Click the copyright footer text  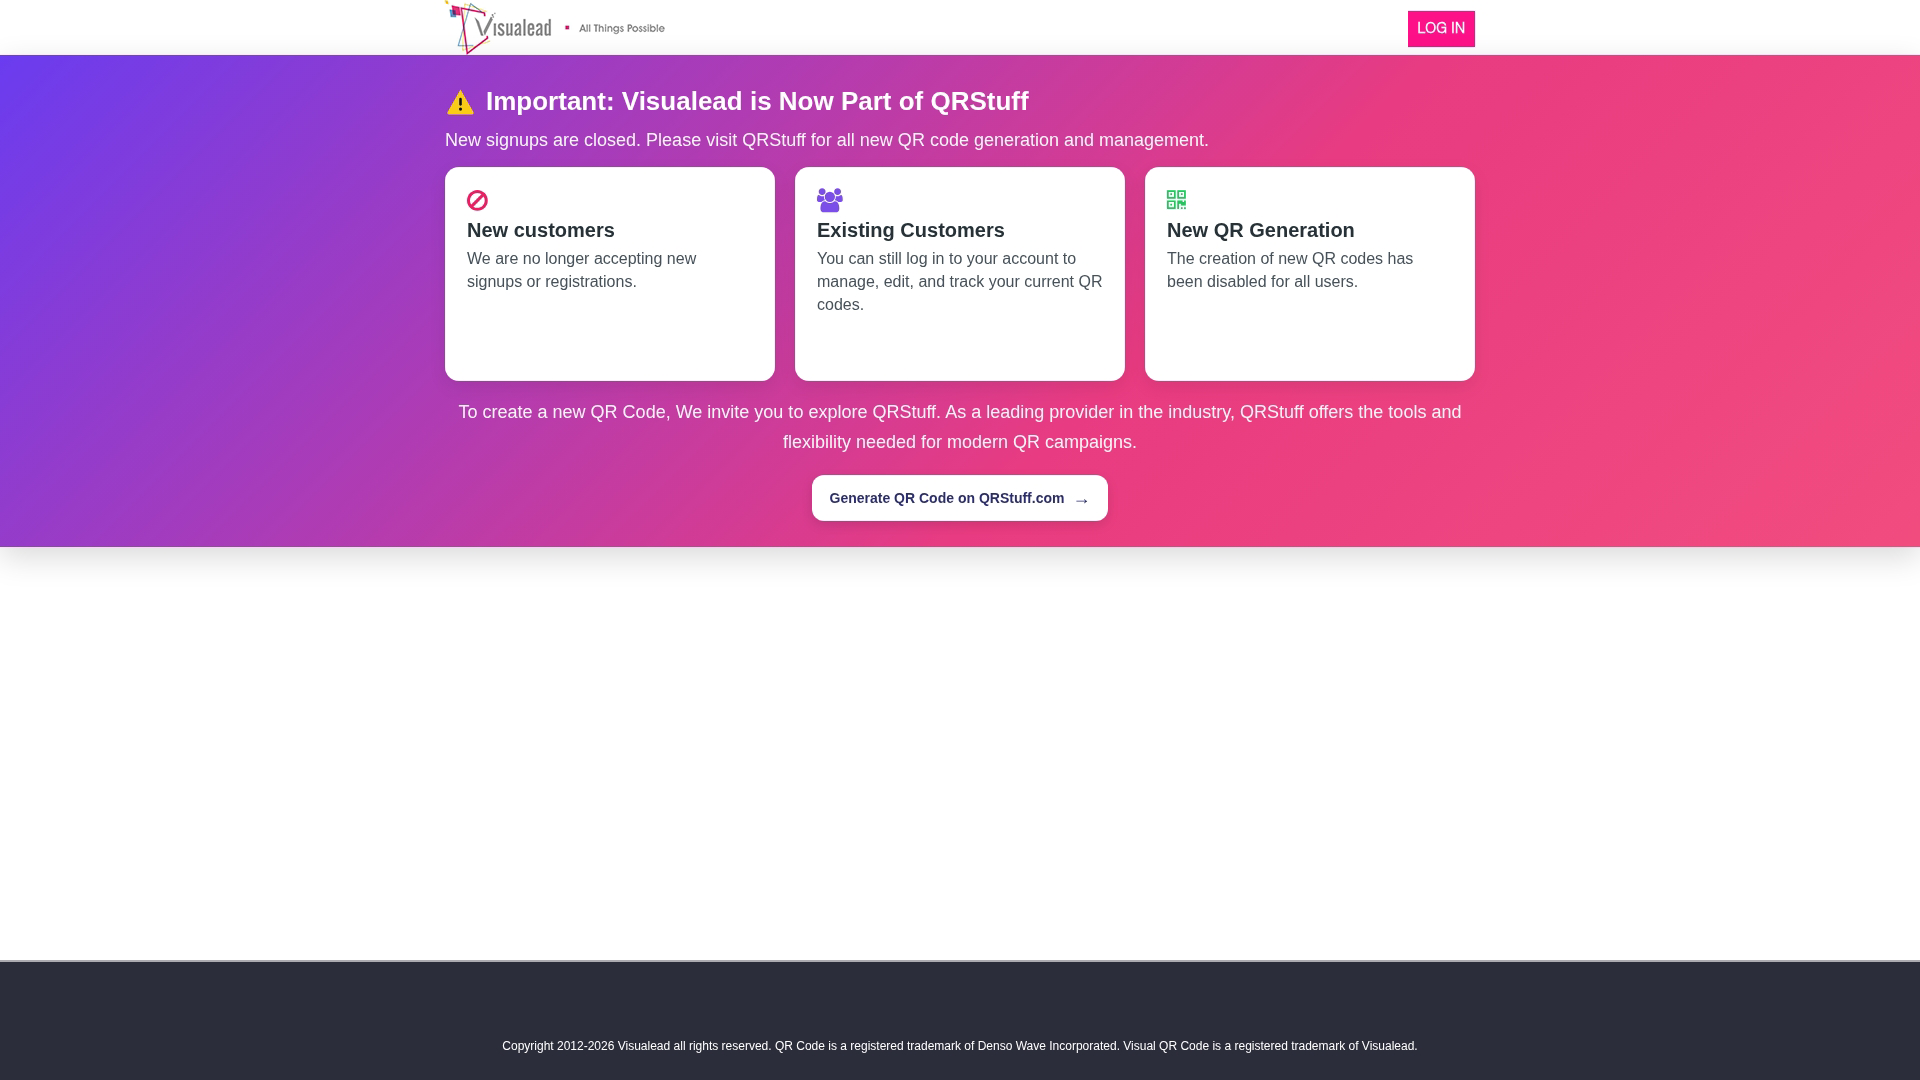click(960, 1046)
